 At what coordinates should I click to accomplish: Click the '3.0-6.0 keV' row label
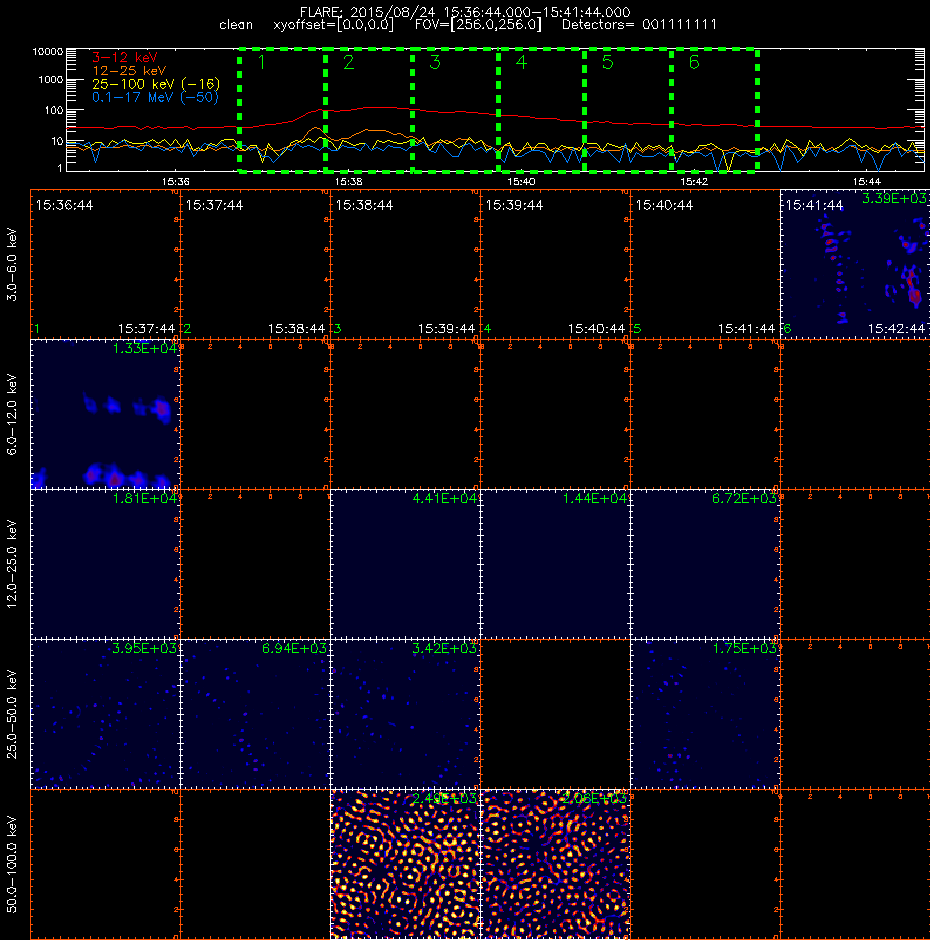click(x=12, y=264)
